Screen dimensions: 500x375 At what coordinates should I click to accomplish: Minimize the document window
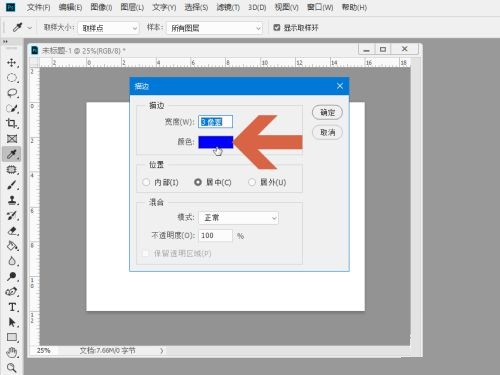coord(367,49)
